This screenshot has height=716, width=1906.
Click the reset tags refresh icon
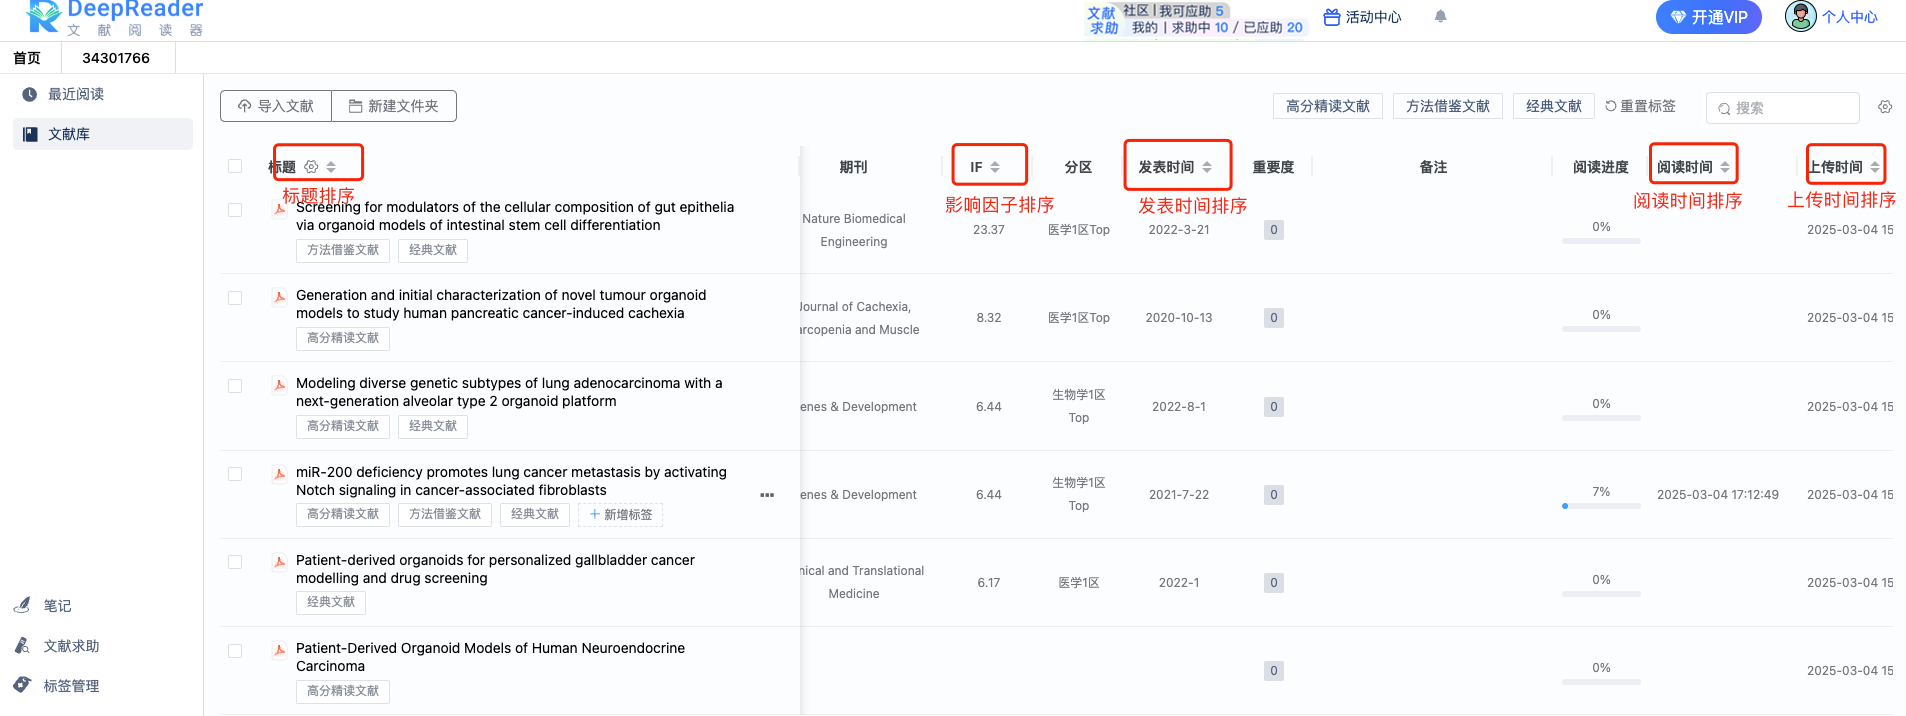click(1611, 106)
